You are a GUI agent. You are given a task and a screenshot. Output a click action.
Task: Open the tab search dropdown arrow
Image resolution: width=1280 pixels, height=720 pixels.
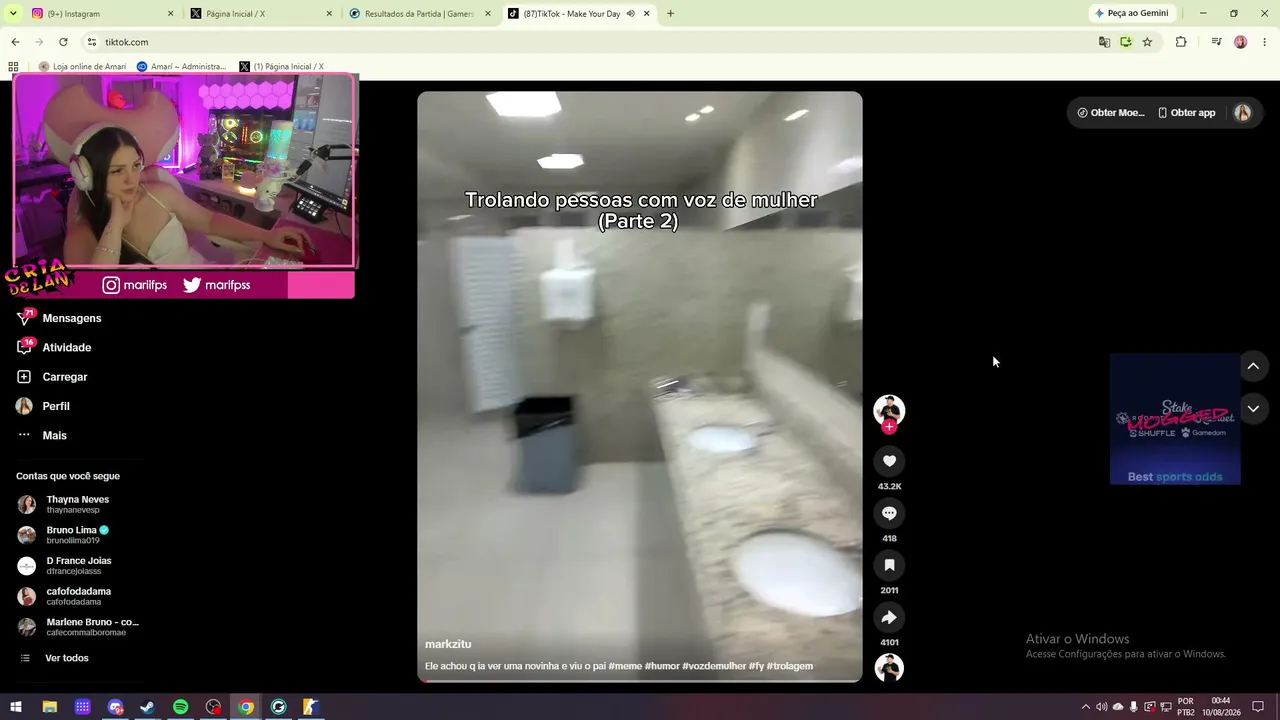coord(12,14)
